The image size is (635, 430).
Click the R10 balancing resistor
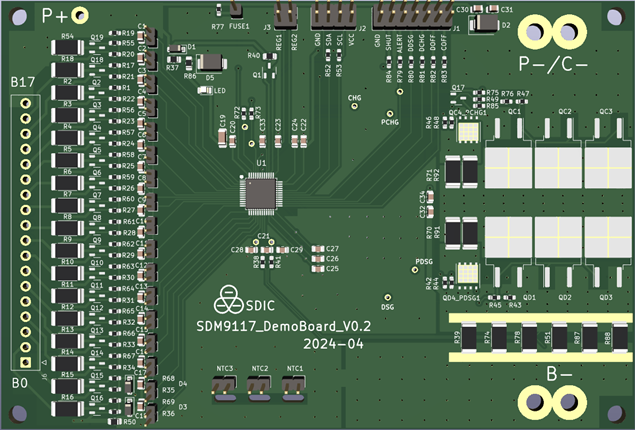coord(67,274)
